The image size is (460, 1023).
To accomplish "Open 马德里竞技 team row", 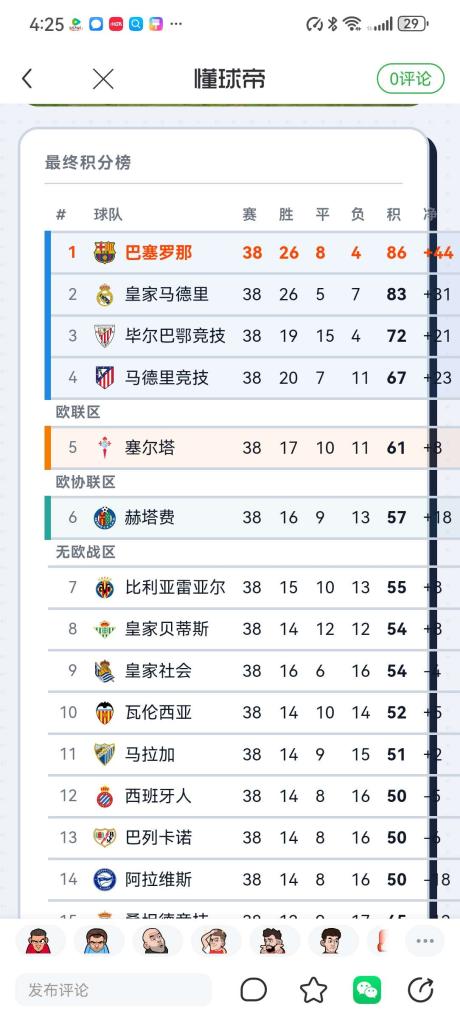I will click(252, 378).
